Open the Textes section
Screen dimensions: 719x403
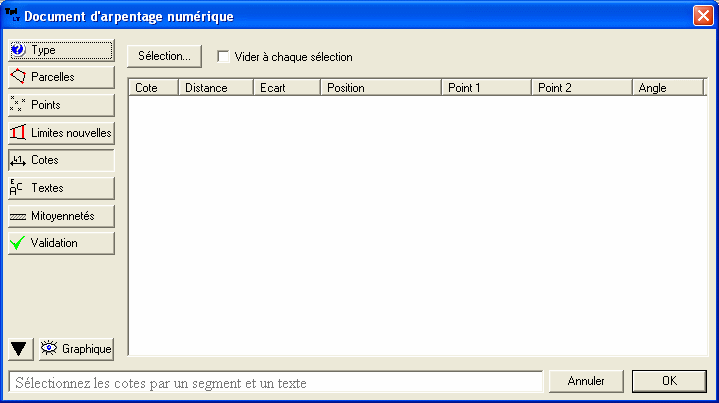(x=61, y=188)
